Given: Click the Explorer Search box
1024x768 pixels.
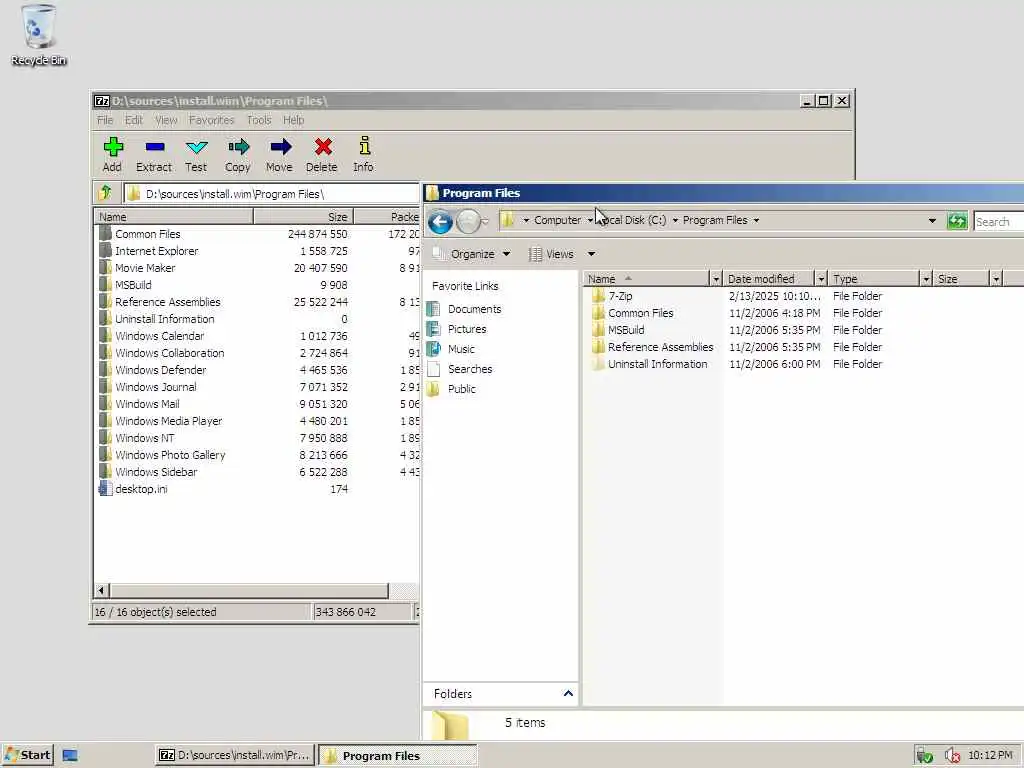Looking at the screenshot, I should pos(999,221).
